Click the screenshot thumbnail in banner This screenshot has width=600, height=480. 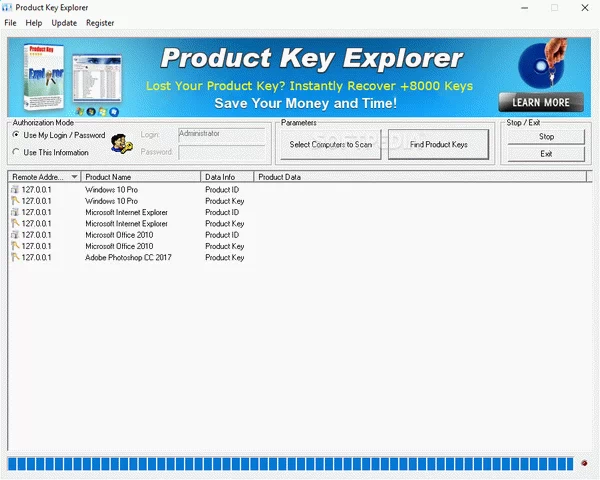[97, 78]
